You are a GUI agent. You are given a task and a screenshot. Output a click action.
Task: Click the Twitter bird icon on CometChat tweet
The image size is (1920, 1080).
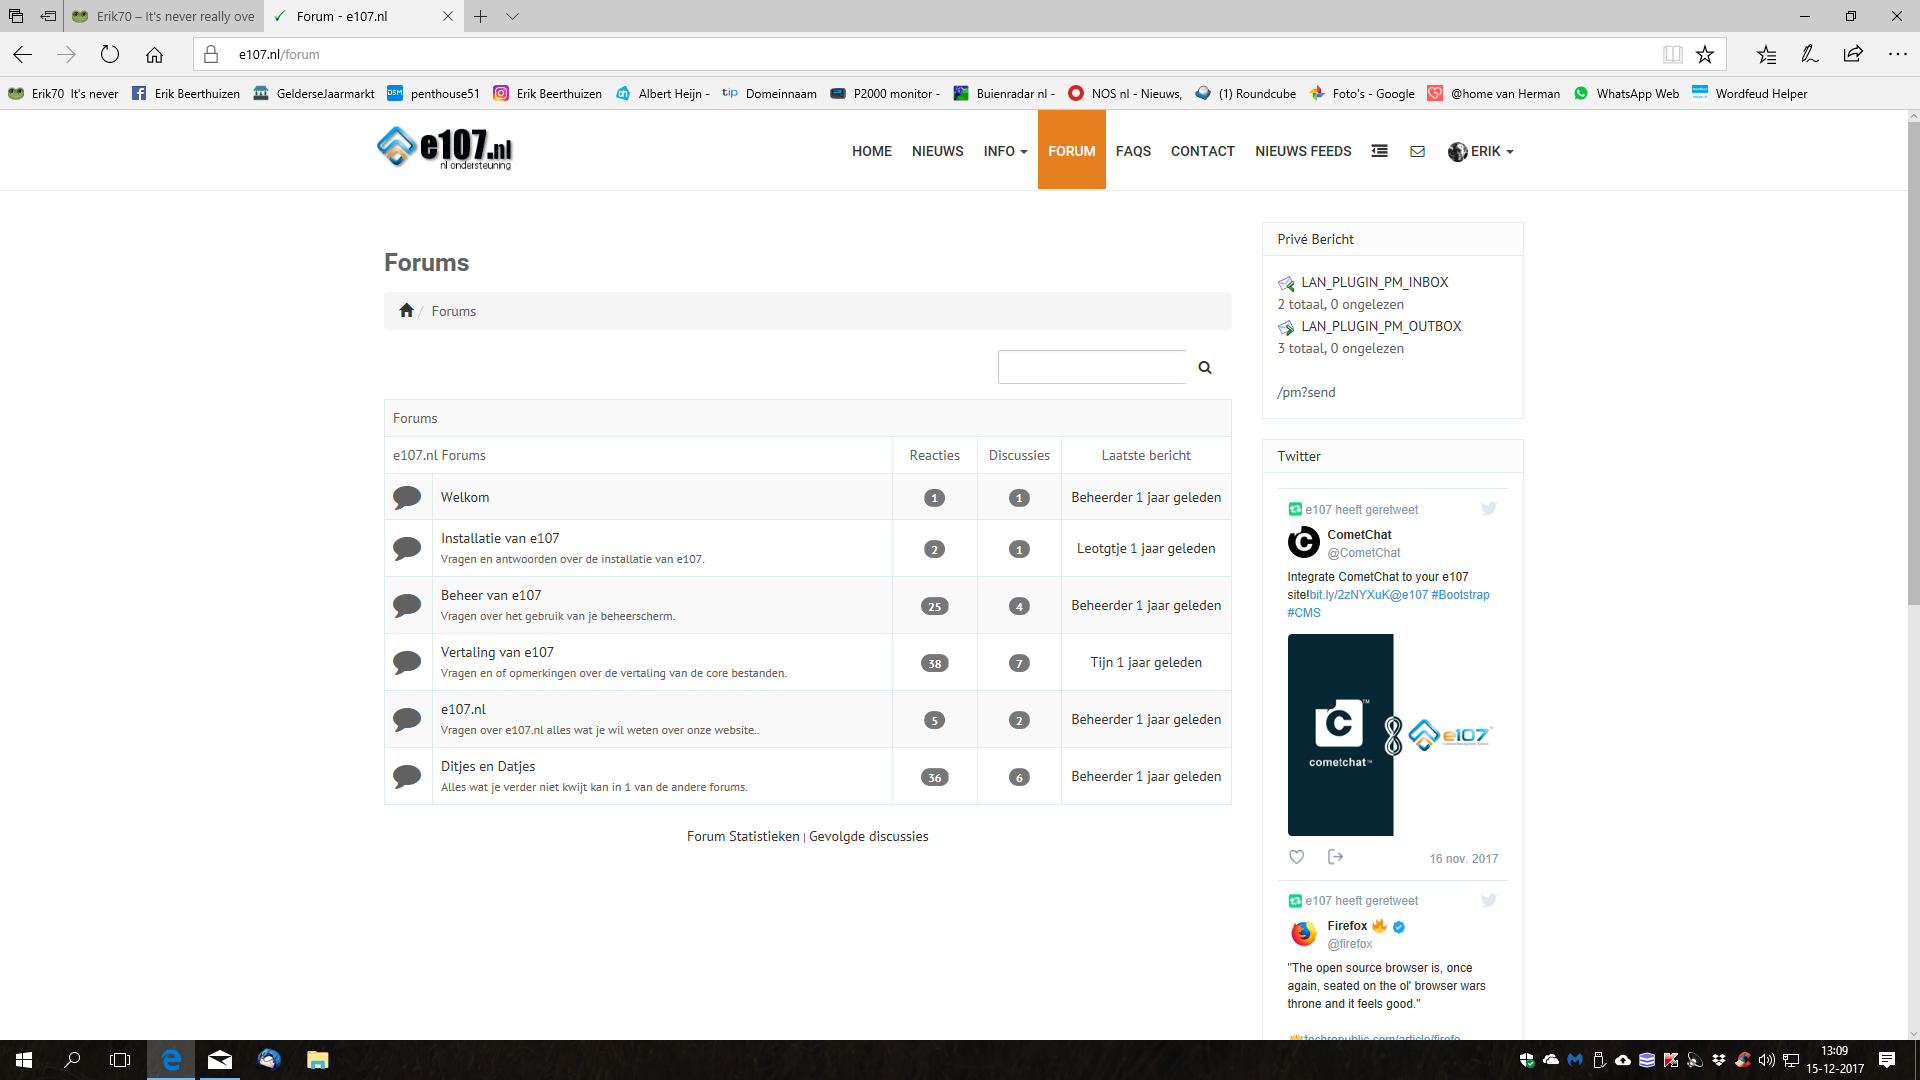[1488, 508]
